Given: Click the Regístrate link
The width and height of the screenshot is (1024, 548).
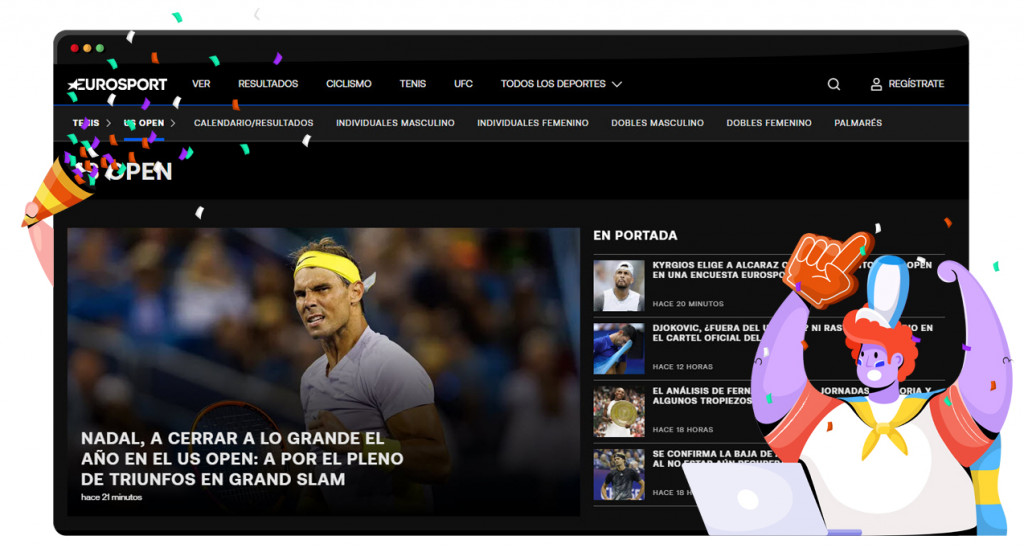Looking at the screenshot, I should click(916, 84).
